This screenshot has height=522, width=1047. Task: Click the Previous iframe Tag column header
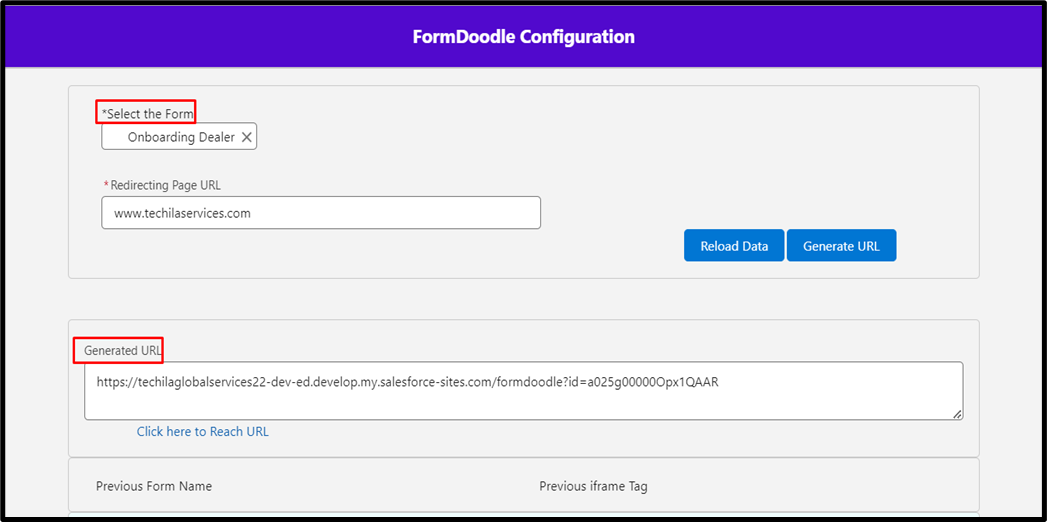[x=593, y=486]
